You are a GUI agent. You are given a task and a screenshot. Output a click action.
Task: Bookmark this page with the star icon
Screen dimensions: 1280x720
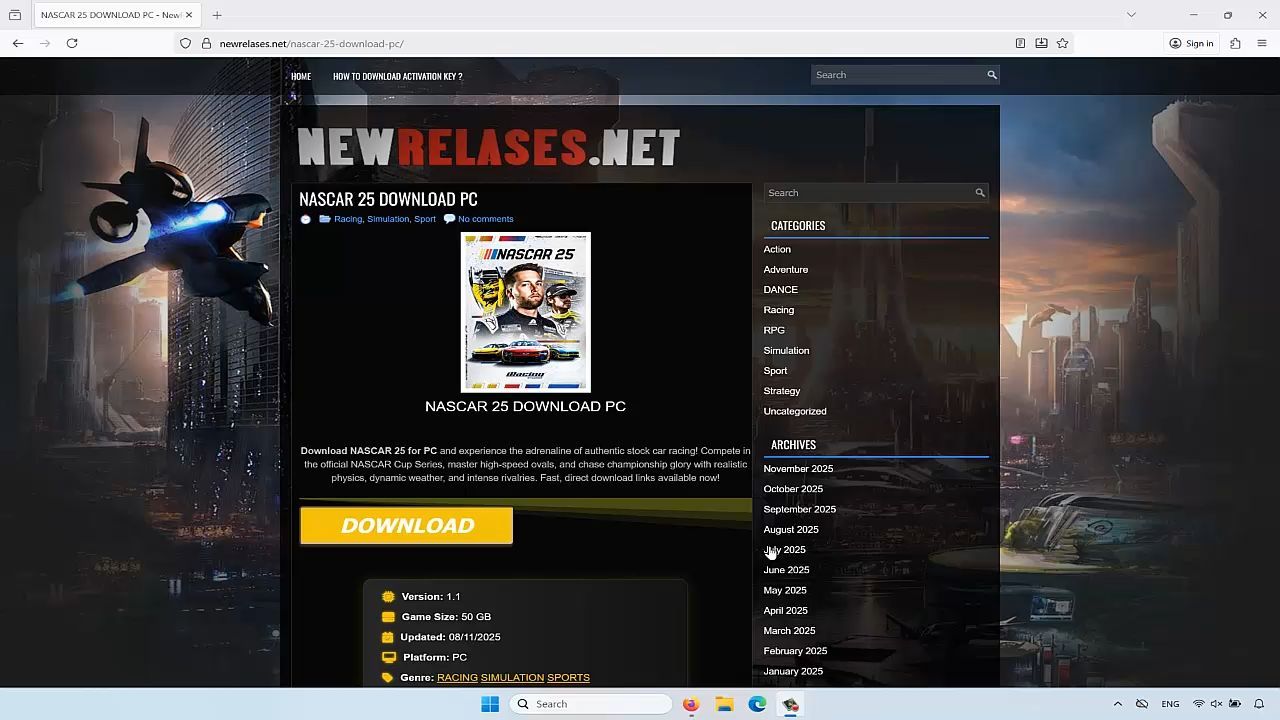1062,43
